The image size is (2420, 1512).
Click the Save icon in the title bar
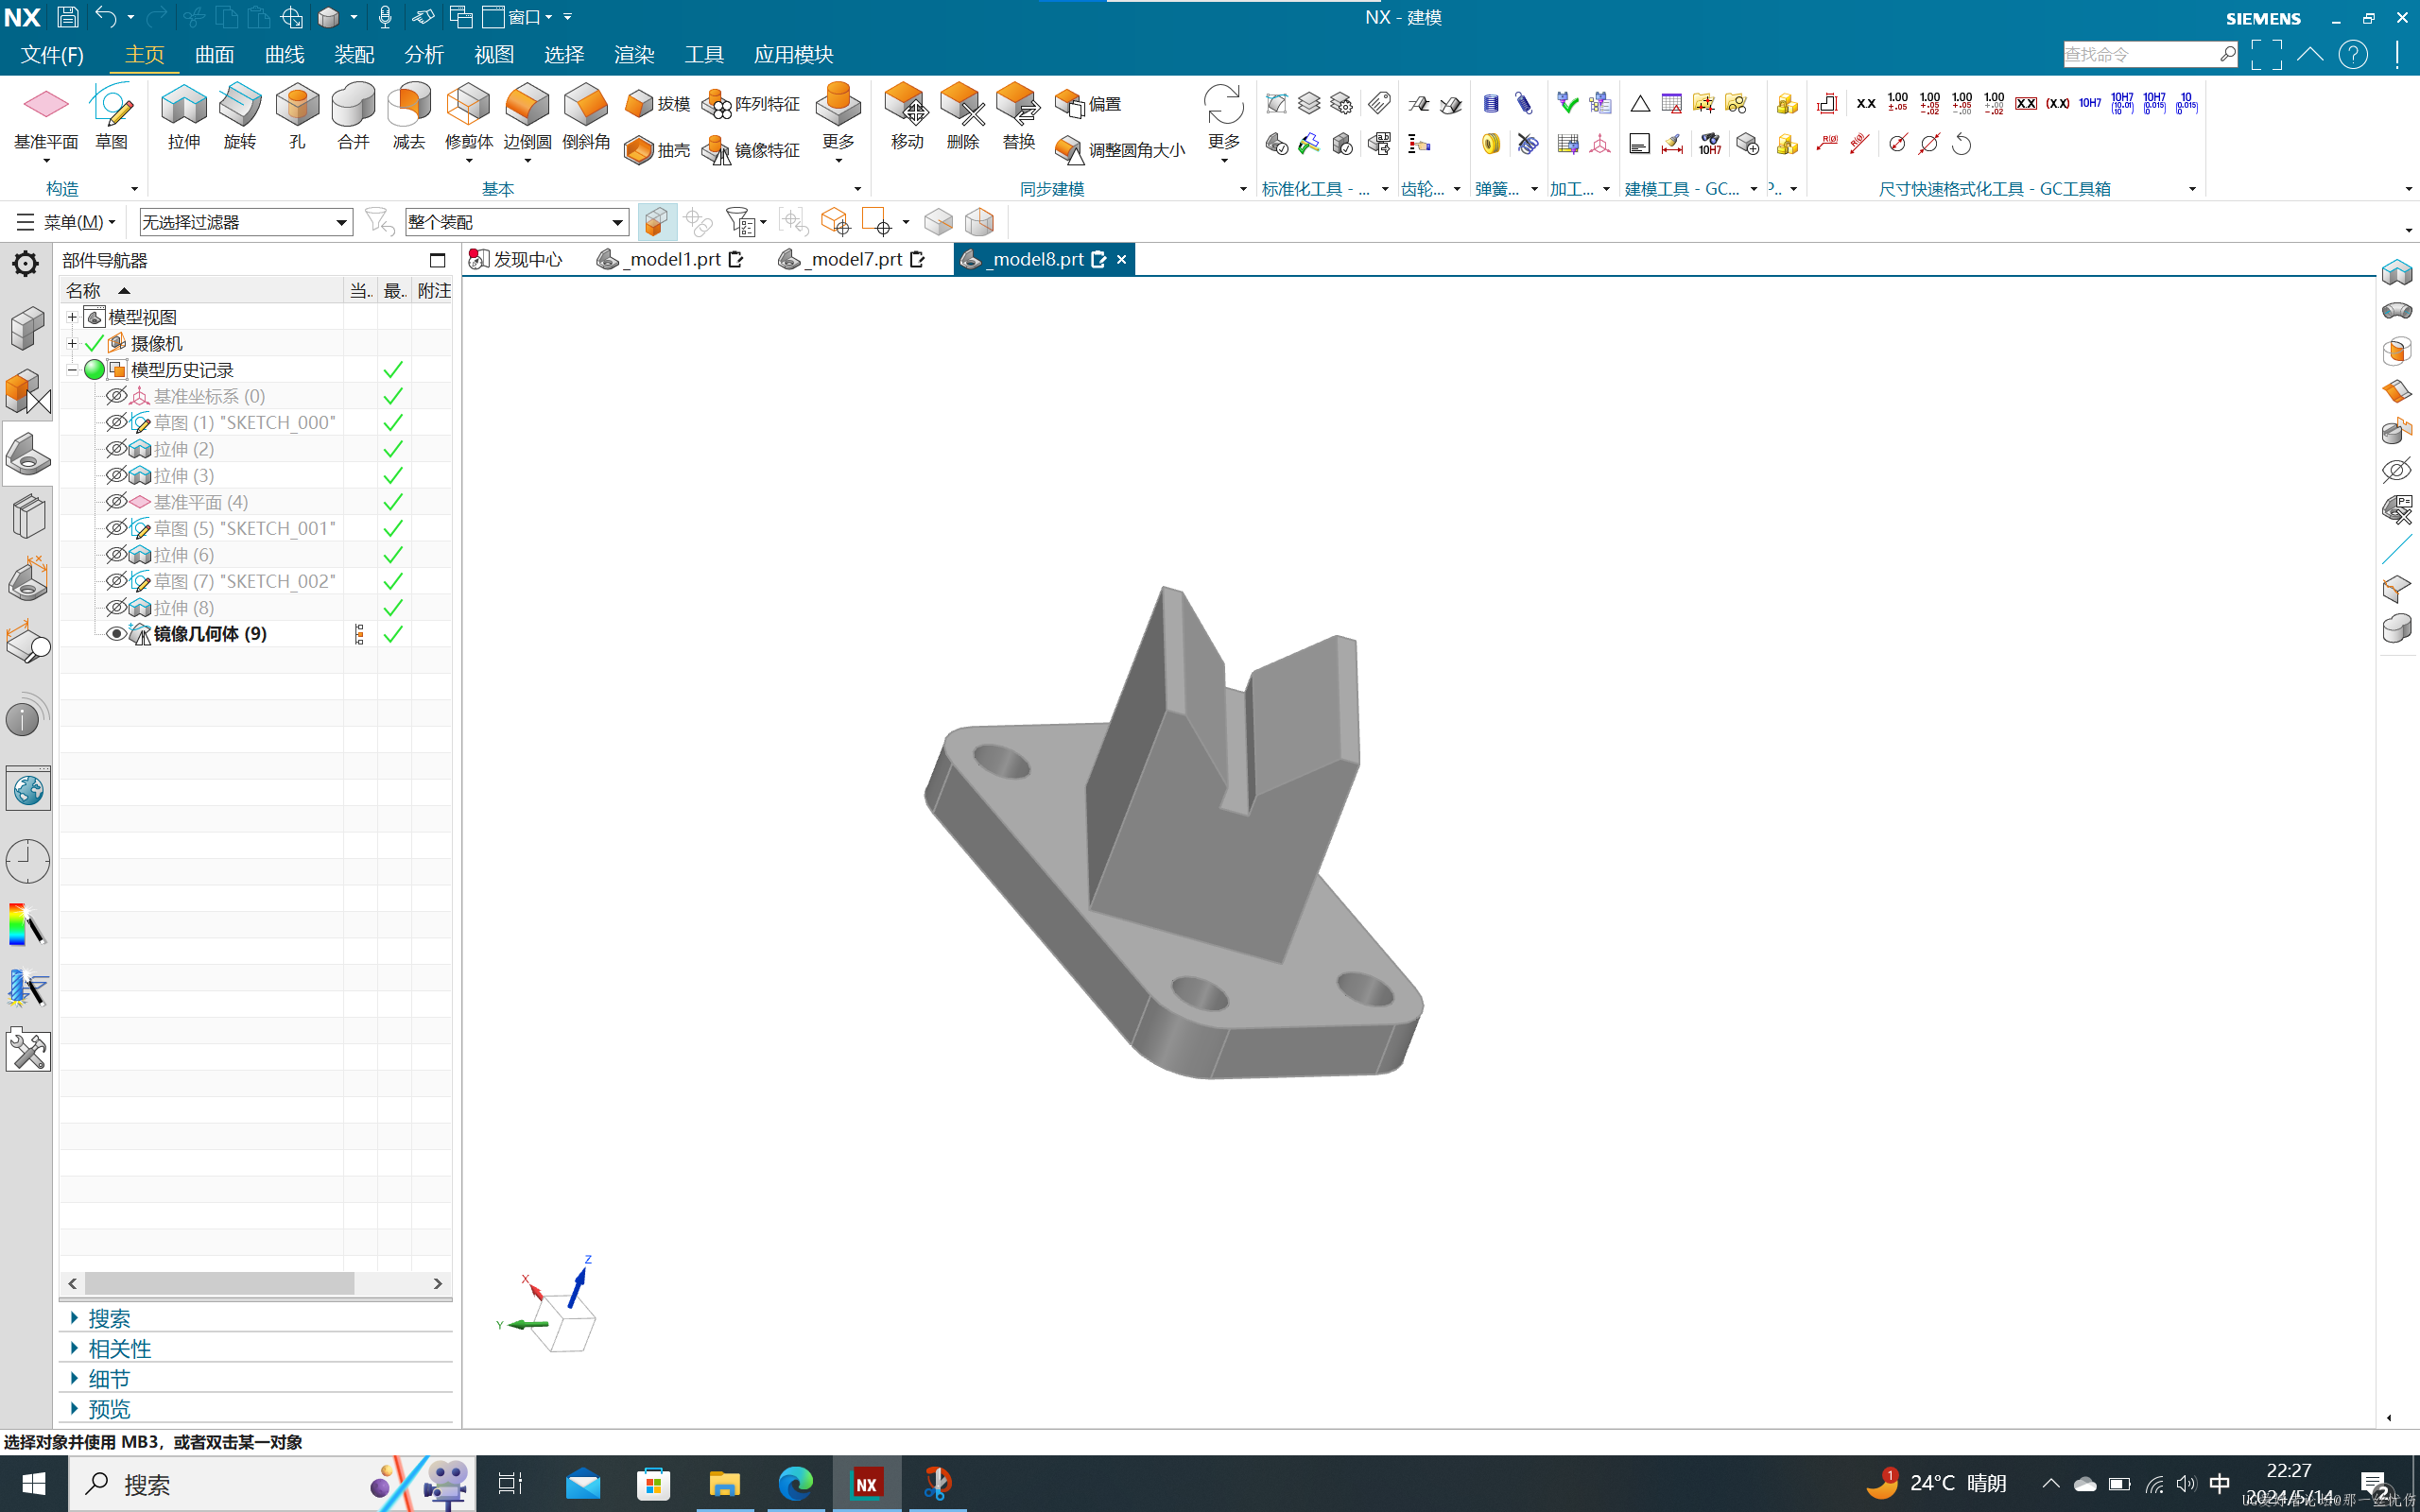pos(67,17)
